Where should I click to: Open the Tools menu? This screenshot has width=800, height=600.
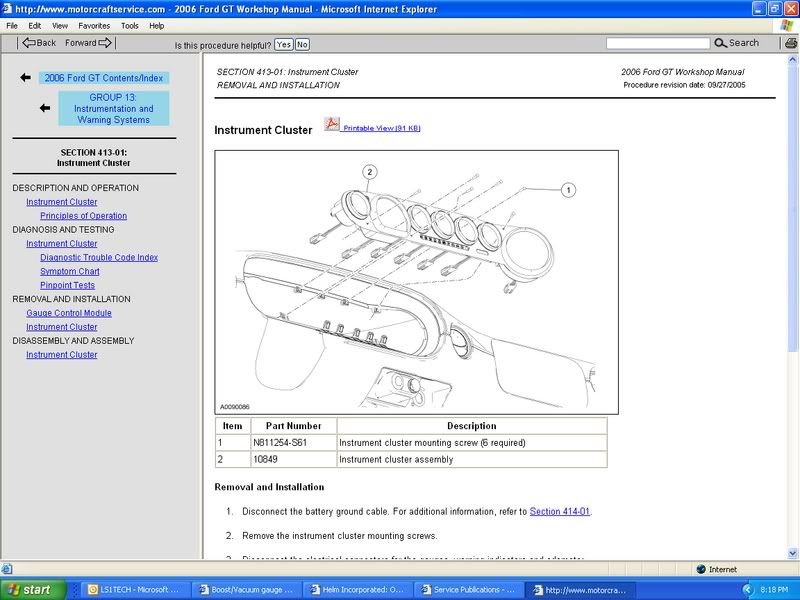click(x=130, y=26)
